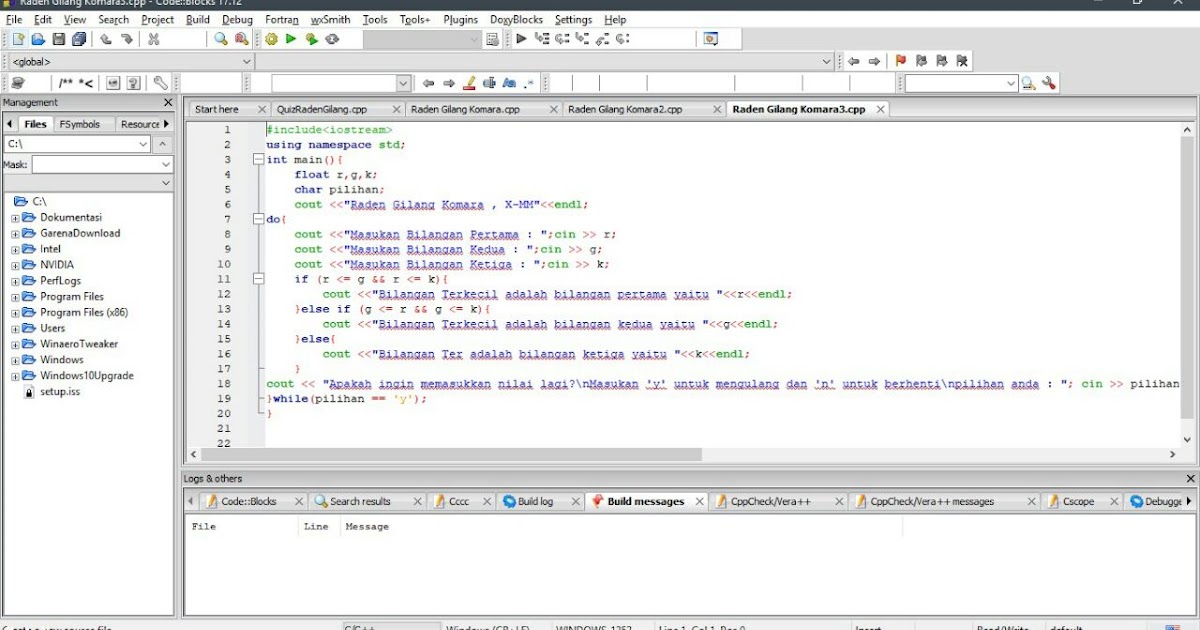
Task: Open DoxyBlocks wrench settings icon
Action: (x=161, y=83)
